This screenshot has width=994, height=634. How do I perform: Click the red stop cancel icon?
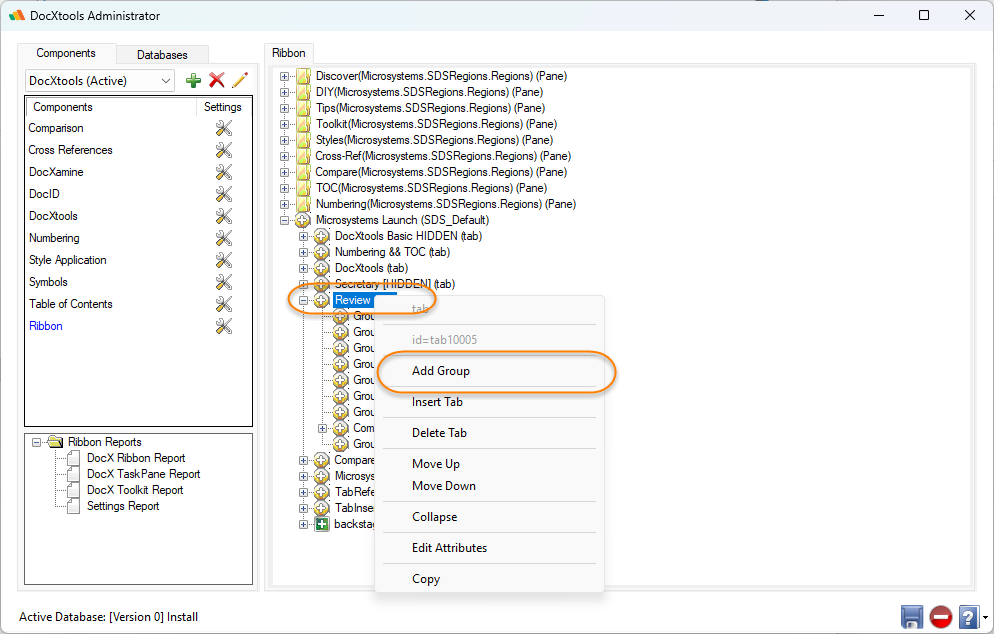coord(941,617)
